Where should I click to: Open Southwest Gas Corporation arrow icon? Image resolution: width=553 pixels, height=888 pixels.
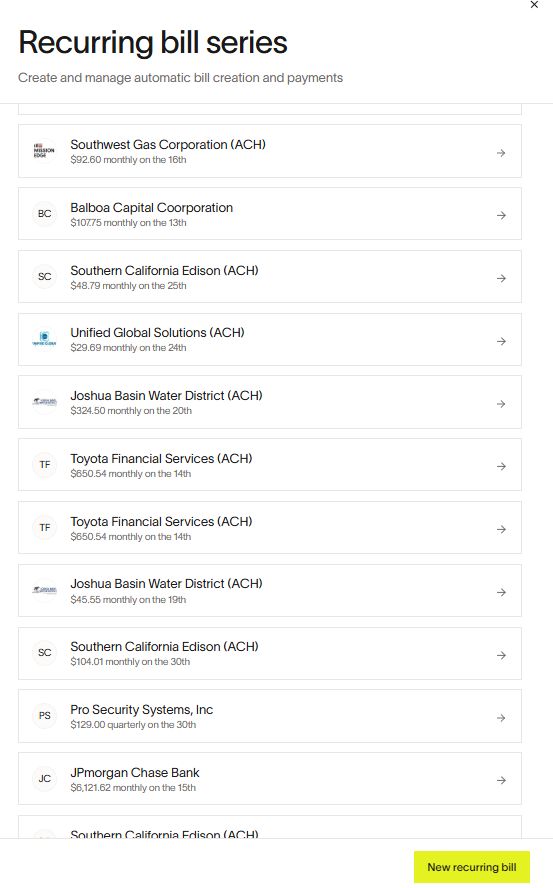coord(501,153)
